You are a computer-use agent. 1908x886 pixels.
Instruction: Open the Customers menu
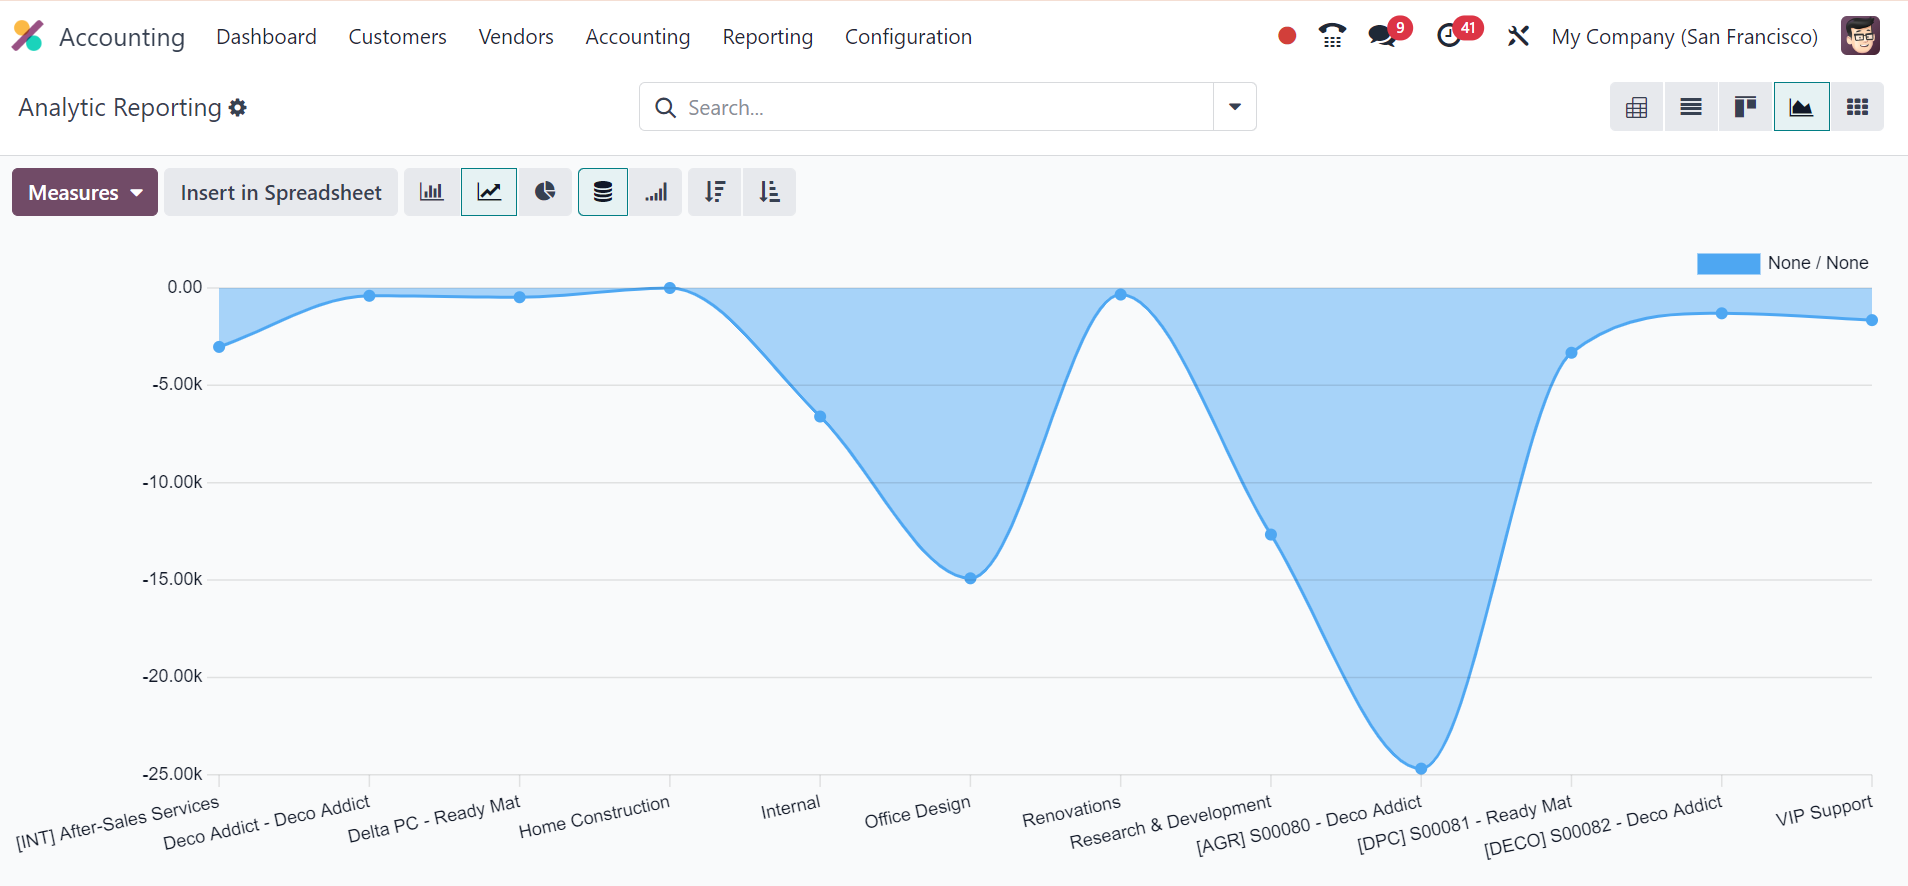click(x=397, y=37)
